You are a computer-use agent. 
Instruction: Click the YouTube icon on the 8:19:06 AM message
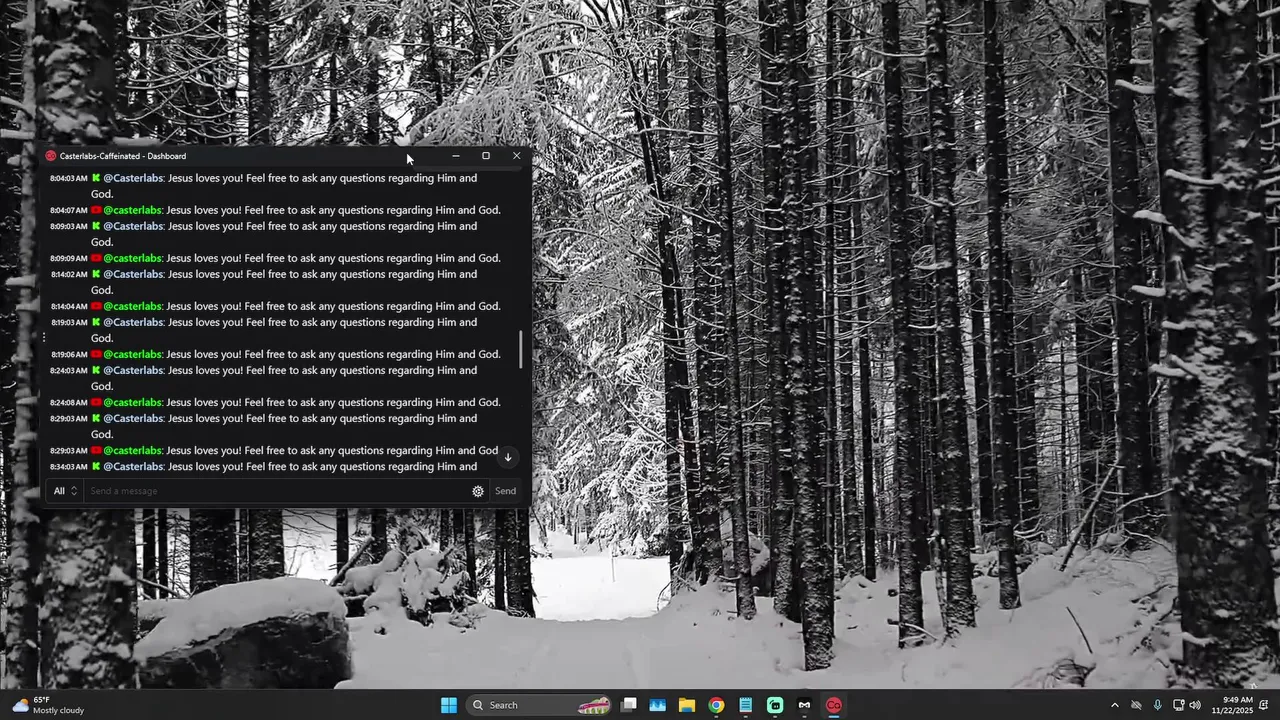tap(96, 354)
